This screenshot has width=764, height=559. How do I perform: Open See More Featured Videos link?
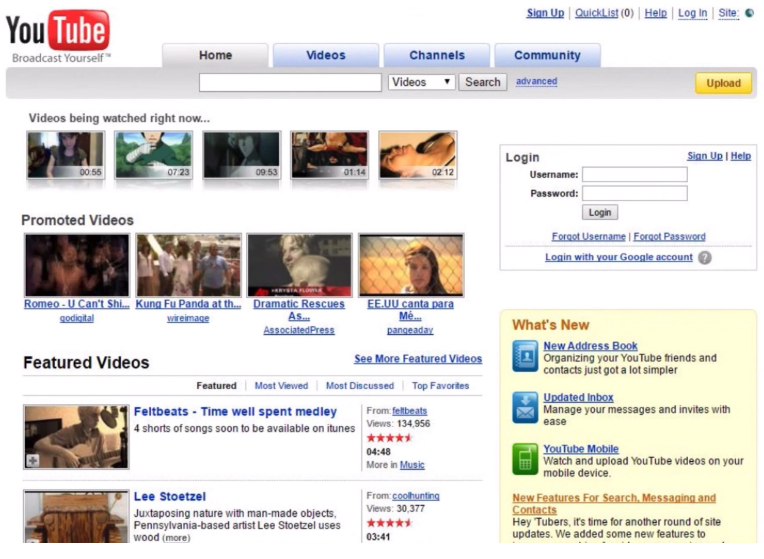[x=418, y=359]
